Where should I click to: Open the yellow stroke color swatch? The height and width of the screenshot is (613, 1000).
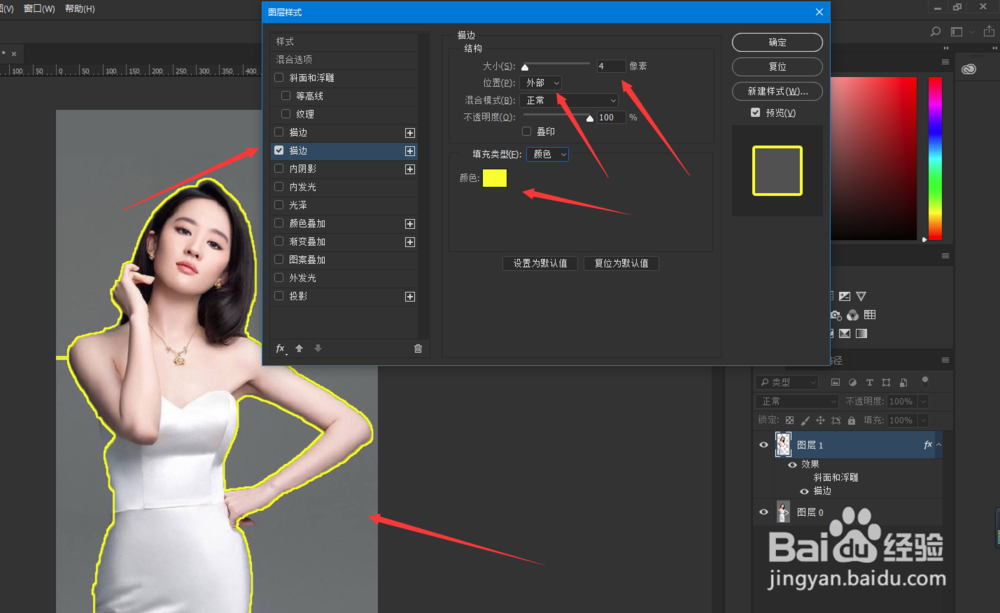pyautogui.click(x=495, y=178)
